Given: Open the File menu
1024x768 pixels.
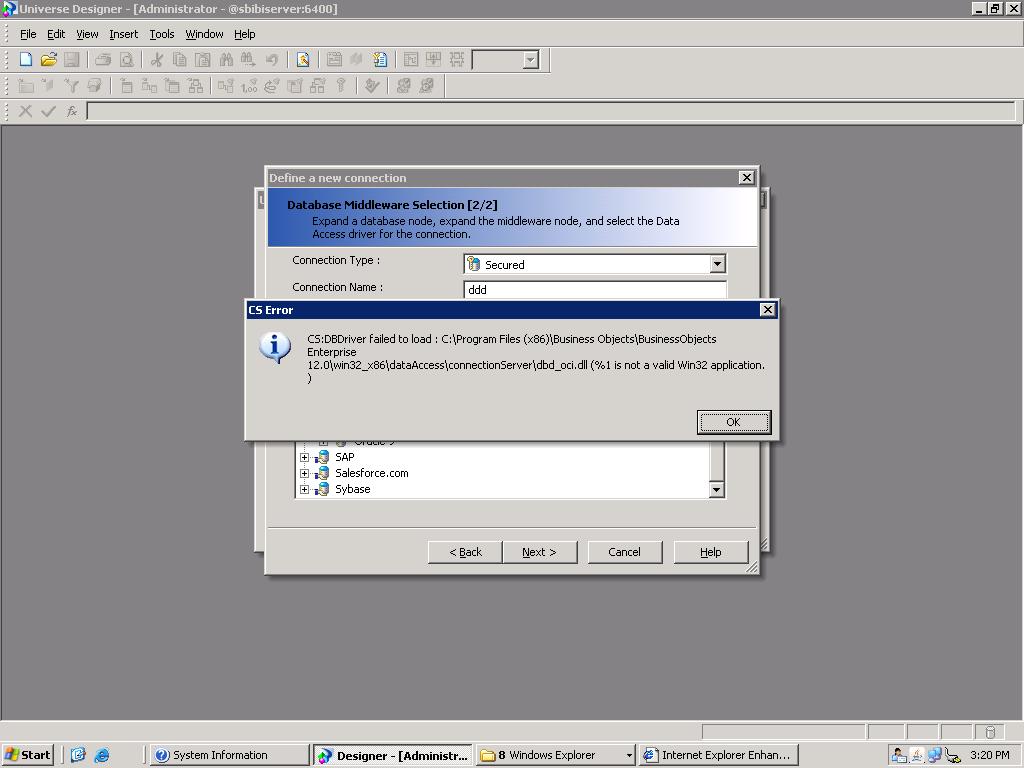Looking at the screenshot, I should (28, 34).
